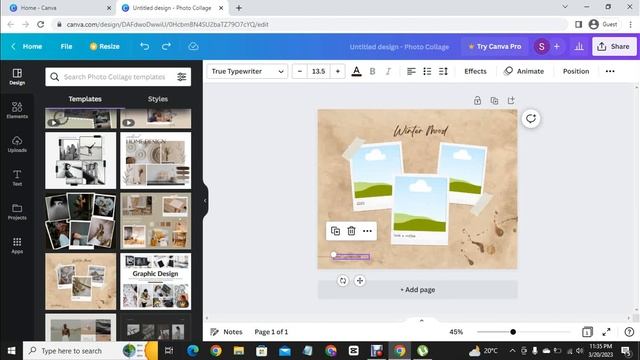The height and width of the screenshot is (360, 640).
Task: Open line spacing options
Action: coord(443,71)
